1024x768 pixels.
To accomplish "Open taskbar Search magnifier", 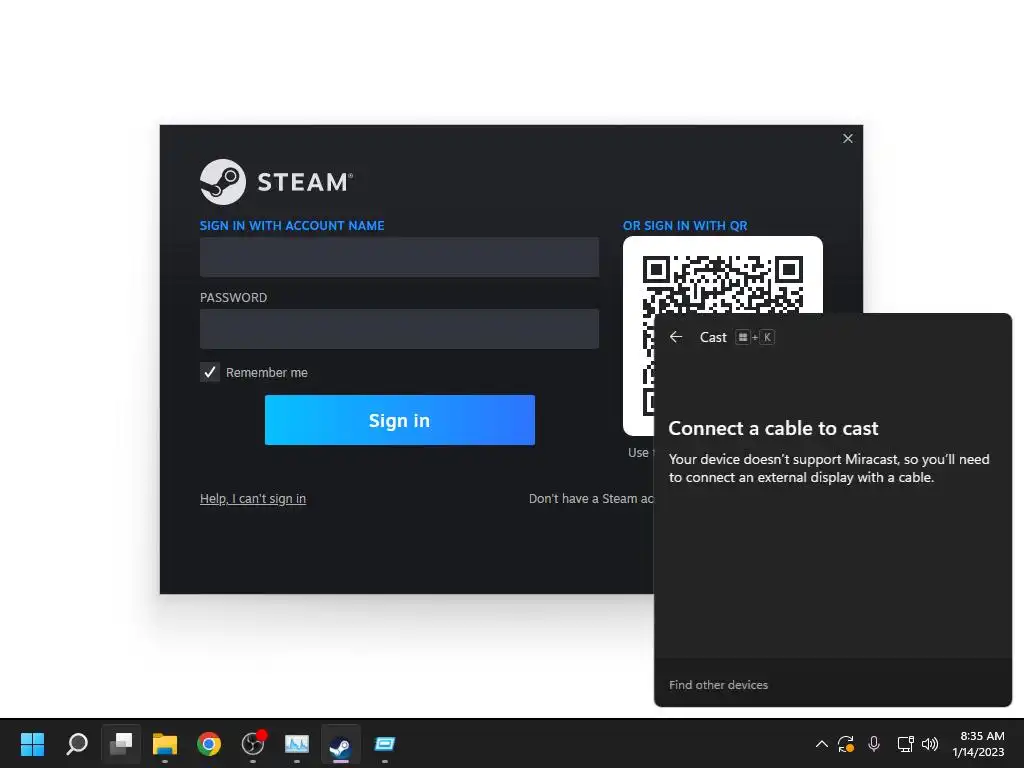I will point(77,744).
